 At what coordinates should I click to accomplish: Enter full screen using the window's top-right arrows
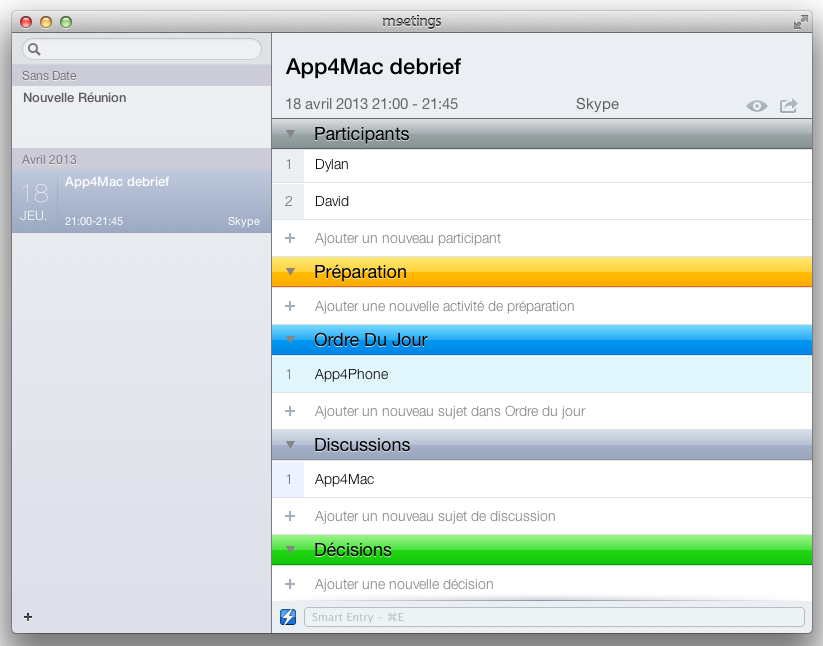(800, 21)
